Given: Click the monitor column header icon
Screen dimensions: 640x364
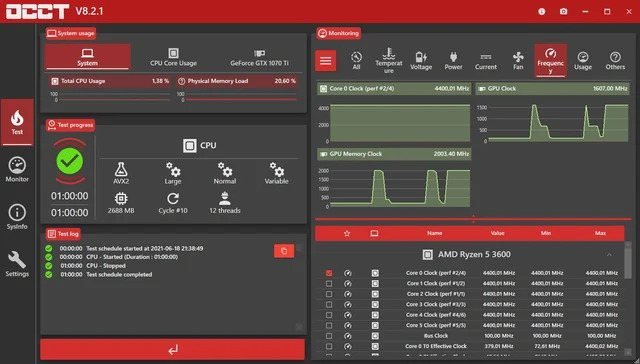Looking at the screenshot, I should pyautogui.click(x=374, y=233).
